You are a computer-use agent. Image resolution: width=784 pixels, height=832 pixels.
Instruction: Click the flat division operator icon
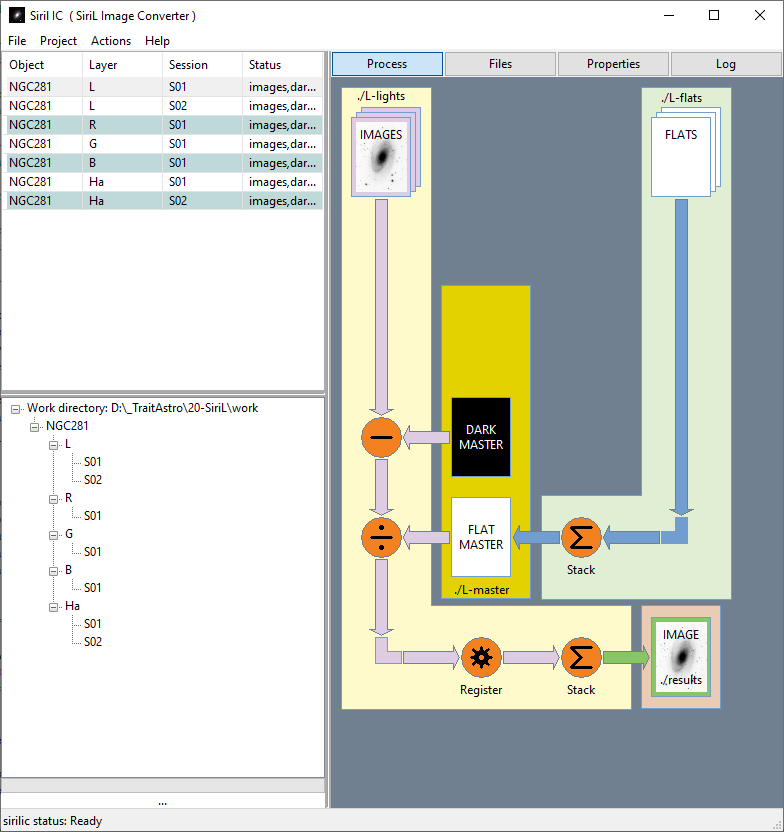pyautogui.click(x=381, y=537)
